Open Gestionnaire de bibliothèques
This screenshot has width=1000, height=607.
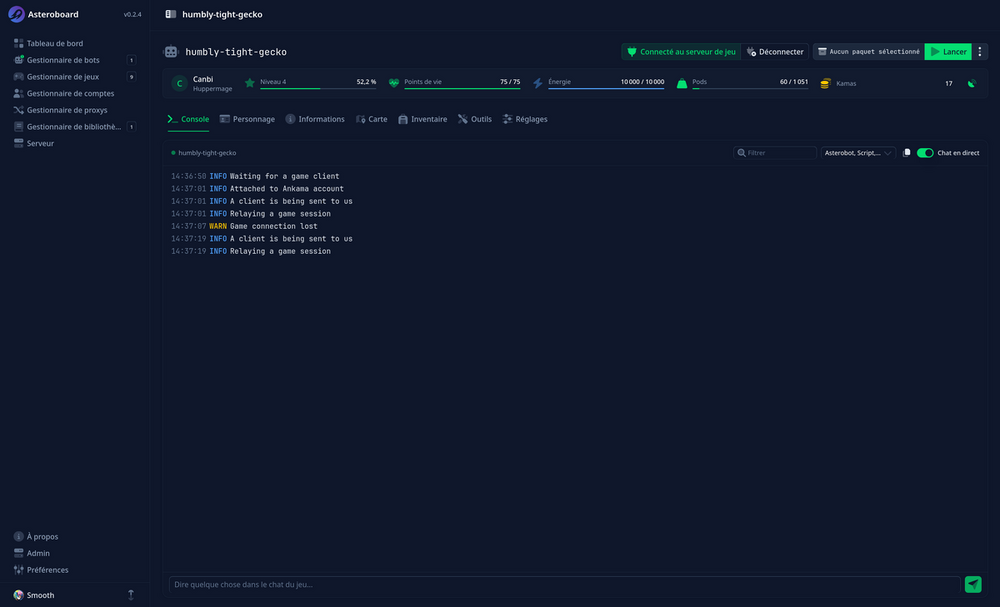(x=75, y=126)
